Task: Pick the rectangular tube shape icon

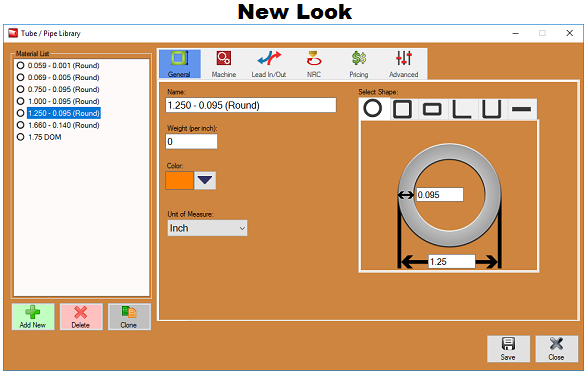Action: pyautogui.click(x=432, y=109)
